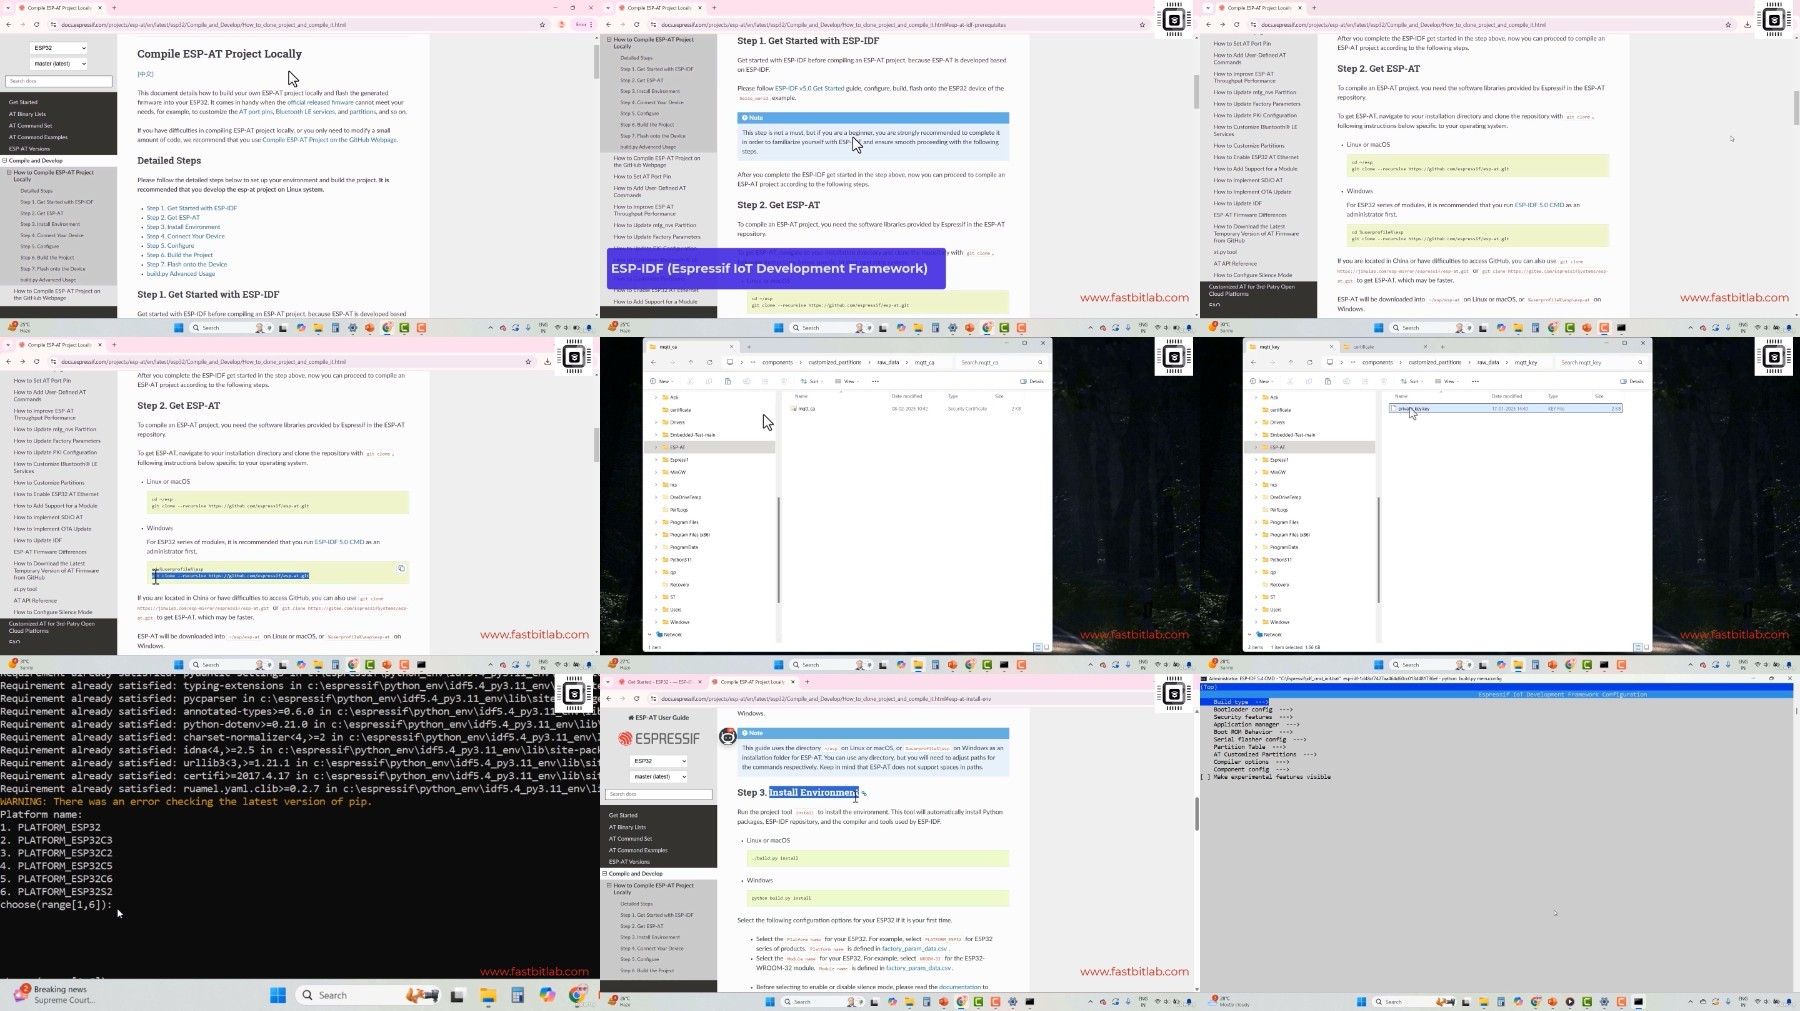Click the ESPRESSIF logo in the docs sidebar

659,739
